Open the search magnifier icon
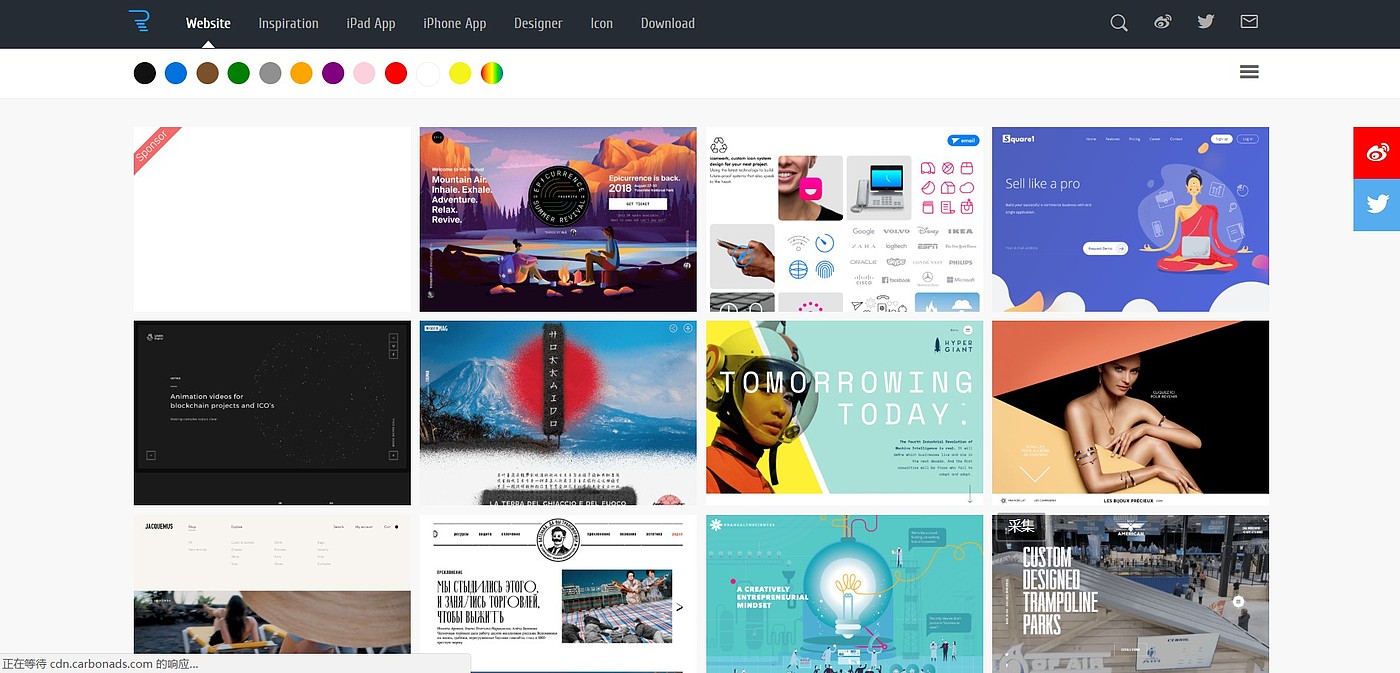This screenshot has width=1400, height=673. pos(1119,22)
